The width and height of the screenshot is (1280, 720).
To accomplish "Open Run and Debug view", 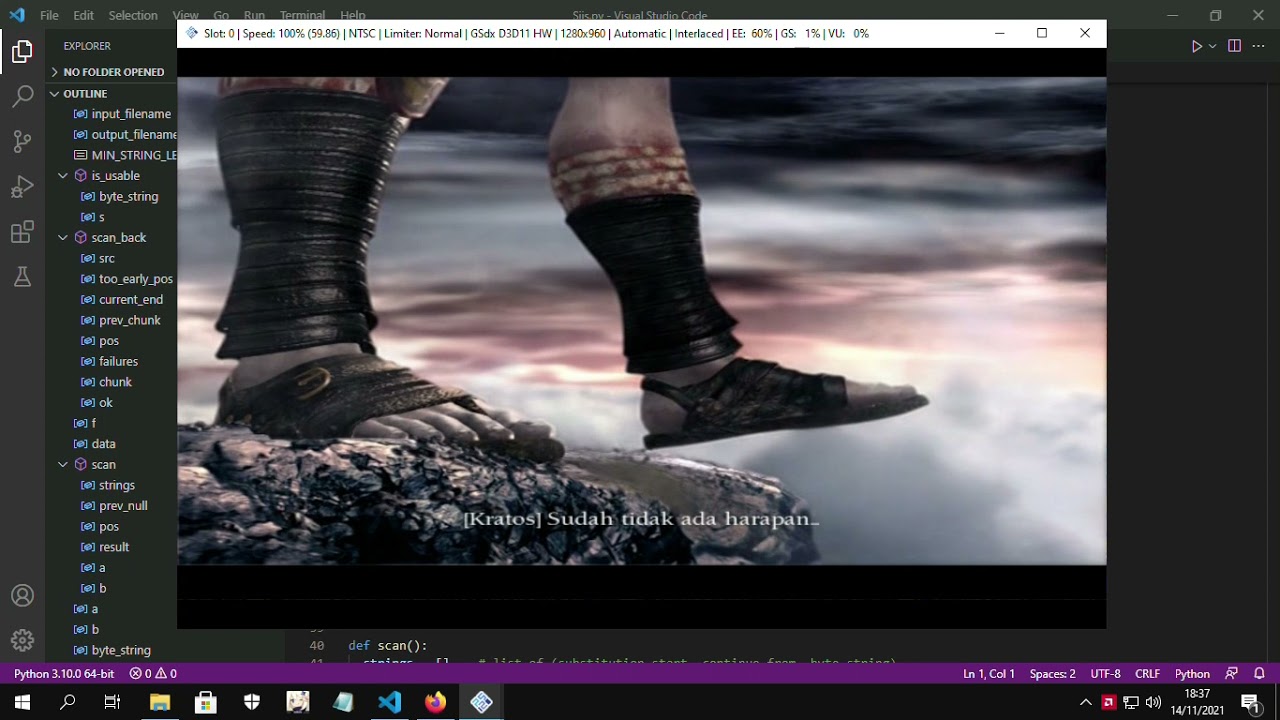I will (22, 188).
